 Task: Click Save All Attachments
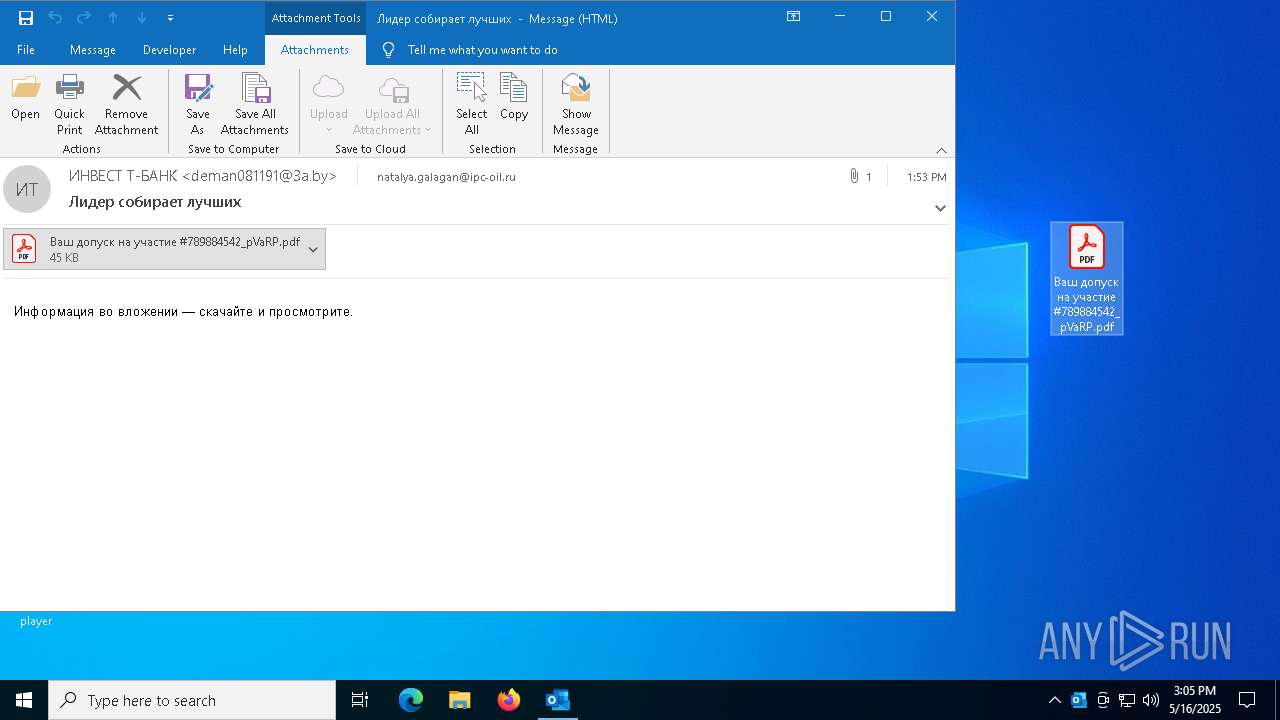click(x=255, y=104)
